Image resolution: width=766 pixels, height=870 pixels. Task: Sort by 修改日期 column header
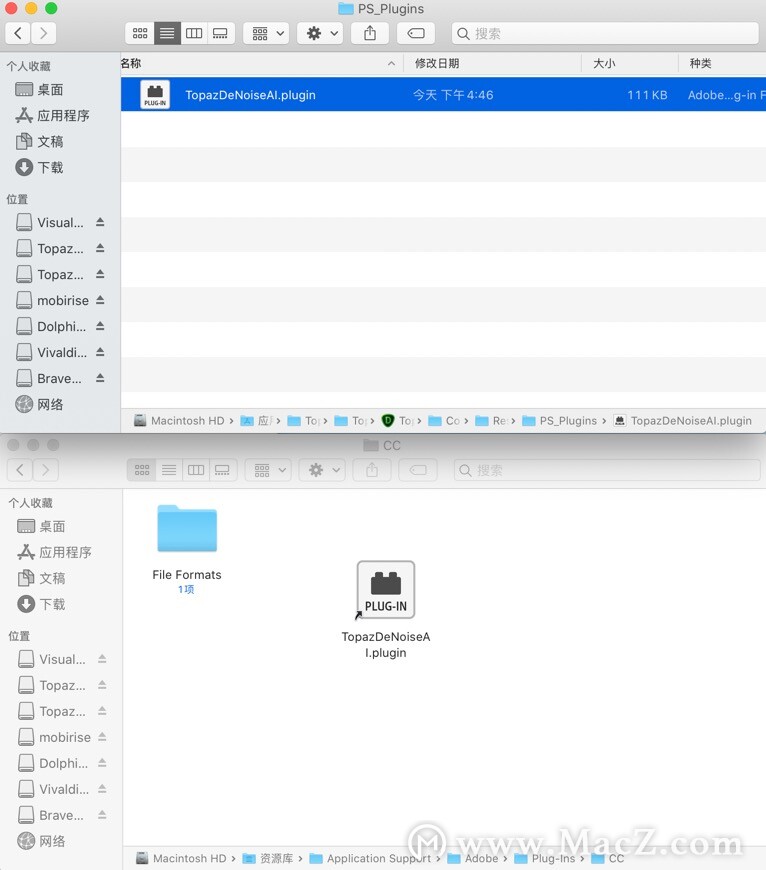493,63
